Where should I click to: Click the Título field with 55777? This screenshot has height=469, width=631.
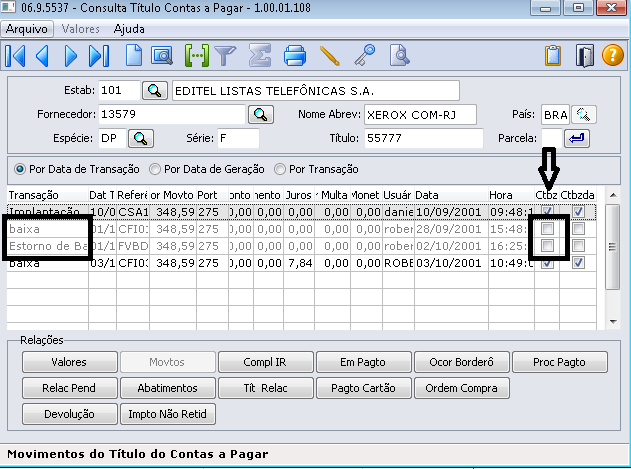tap(423, 138)
